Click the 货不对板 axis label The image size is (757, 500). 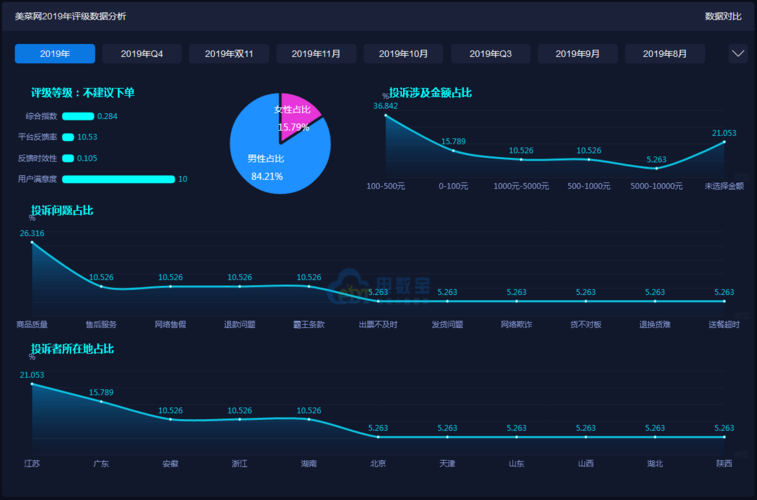click(x=586, y=325)
